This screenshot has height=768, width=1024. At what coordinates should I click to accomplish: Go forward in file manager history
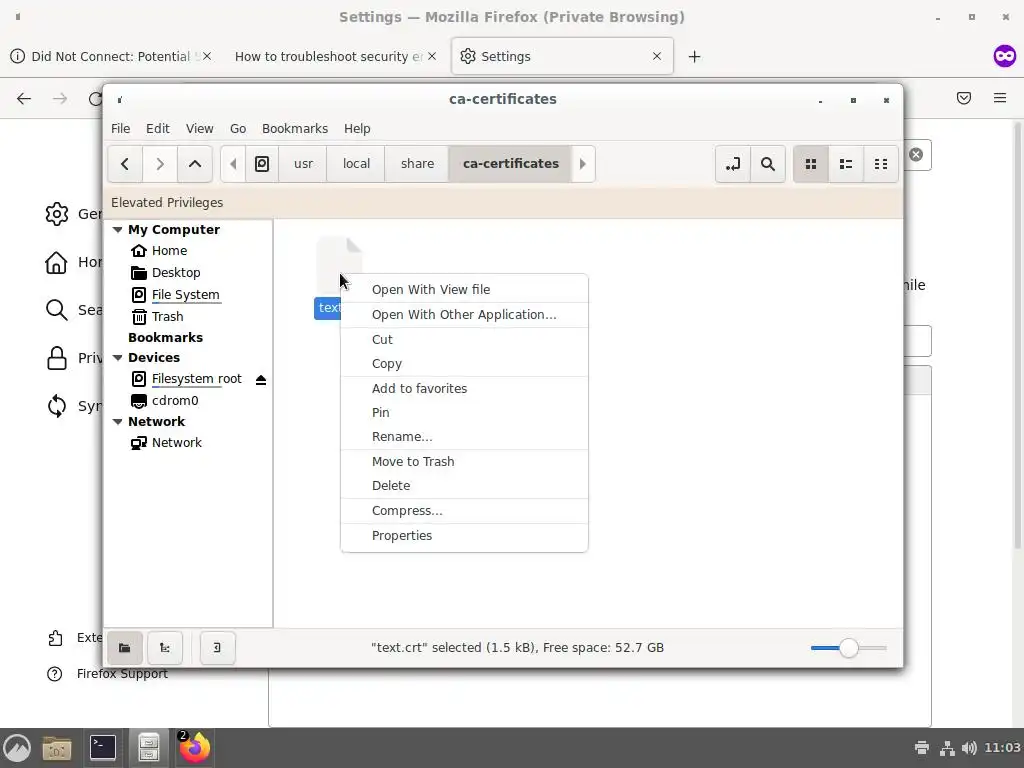(x=160, y=164)
